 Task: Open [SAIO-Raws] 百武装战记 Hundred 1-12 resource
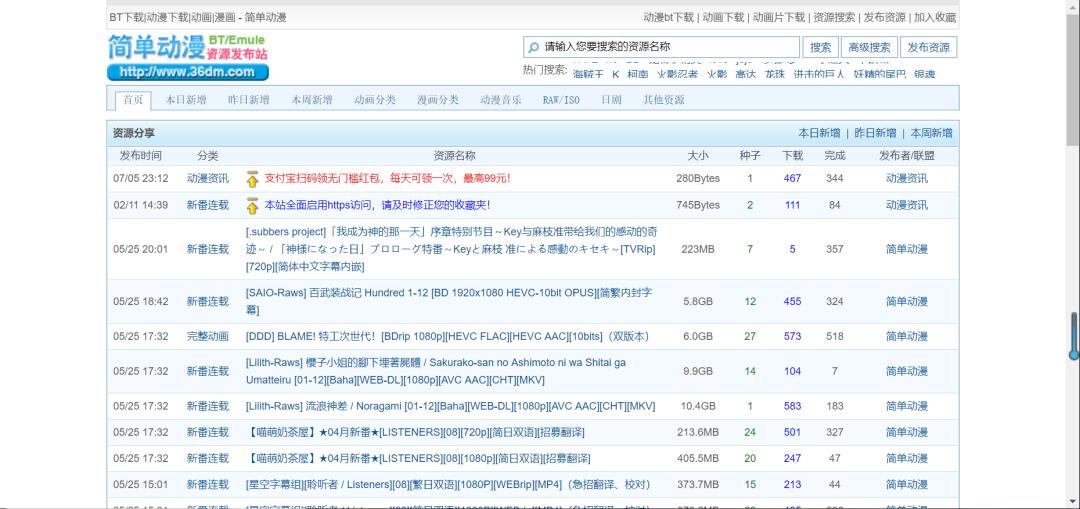[448, 301]
